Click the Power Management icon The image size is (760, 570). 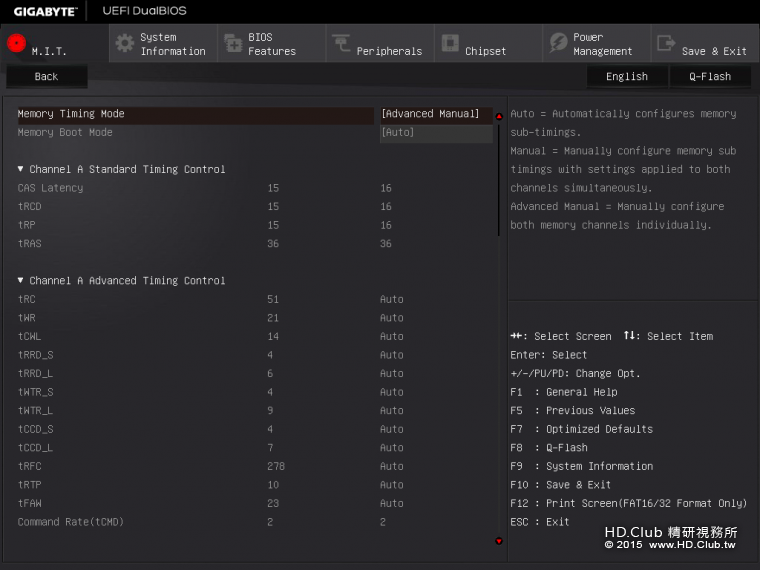pos(558,43)
